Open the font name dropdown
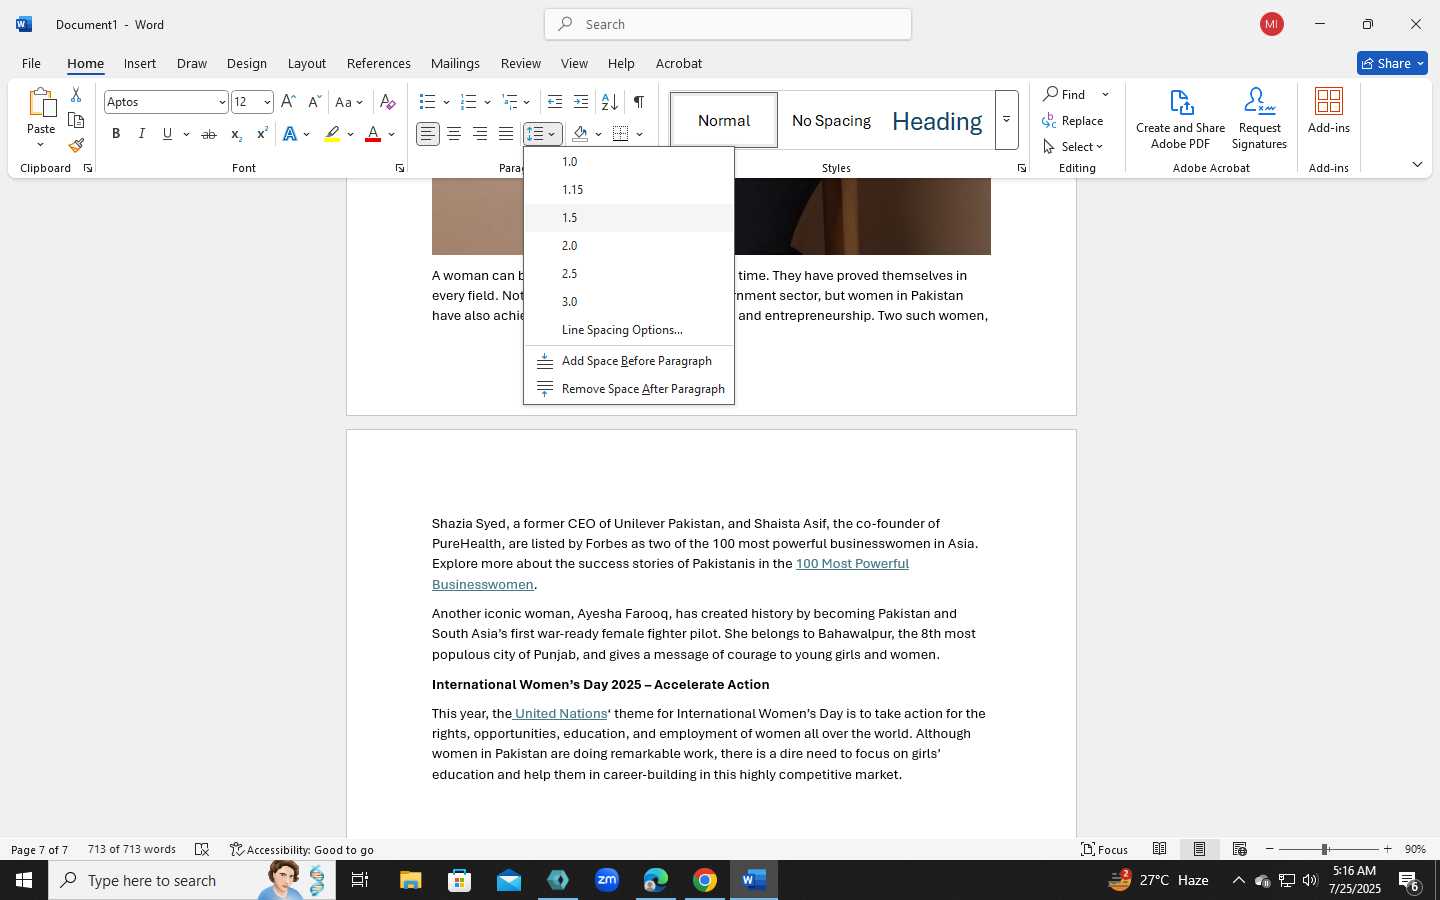 click(x=222, y=102)
